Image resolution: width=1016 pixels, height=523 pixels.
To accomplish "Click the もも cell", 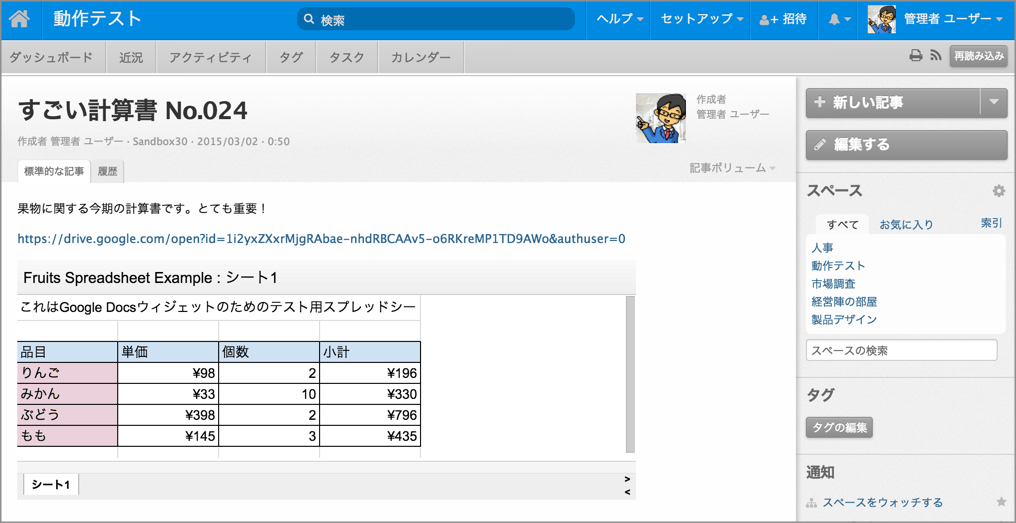I will pos(67,436).
